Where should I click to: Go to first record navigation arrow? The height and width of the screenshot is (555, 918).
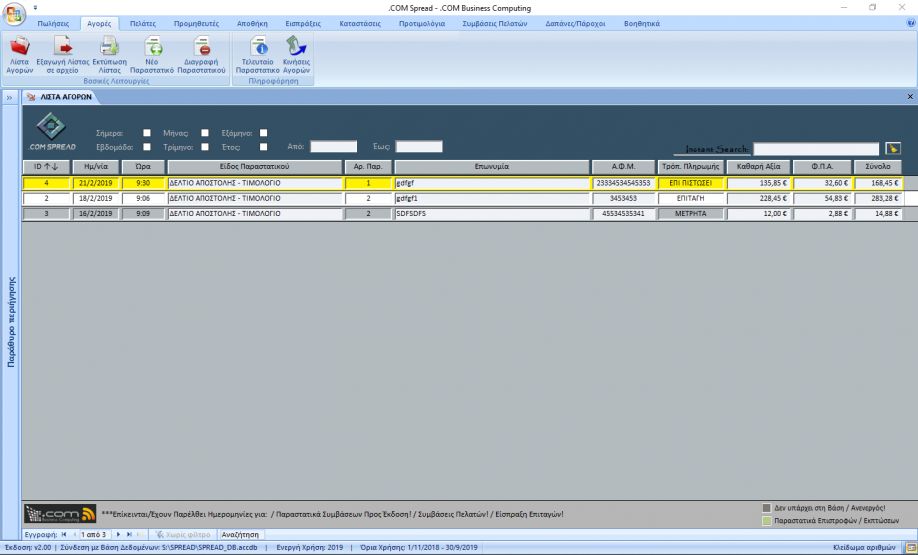point(64,535)
